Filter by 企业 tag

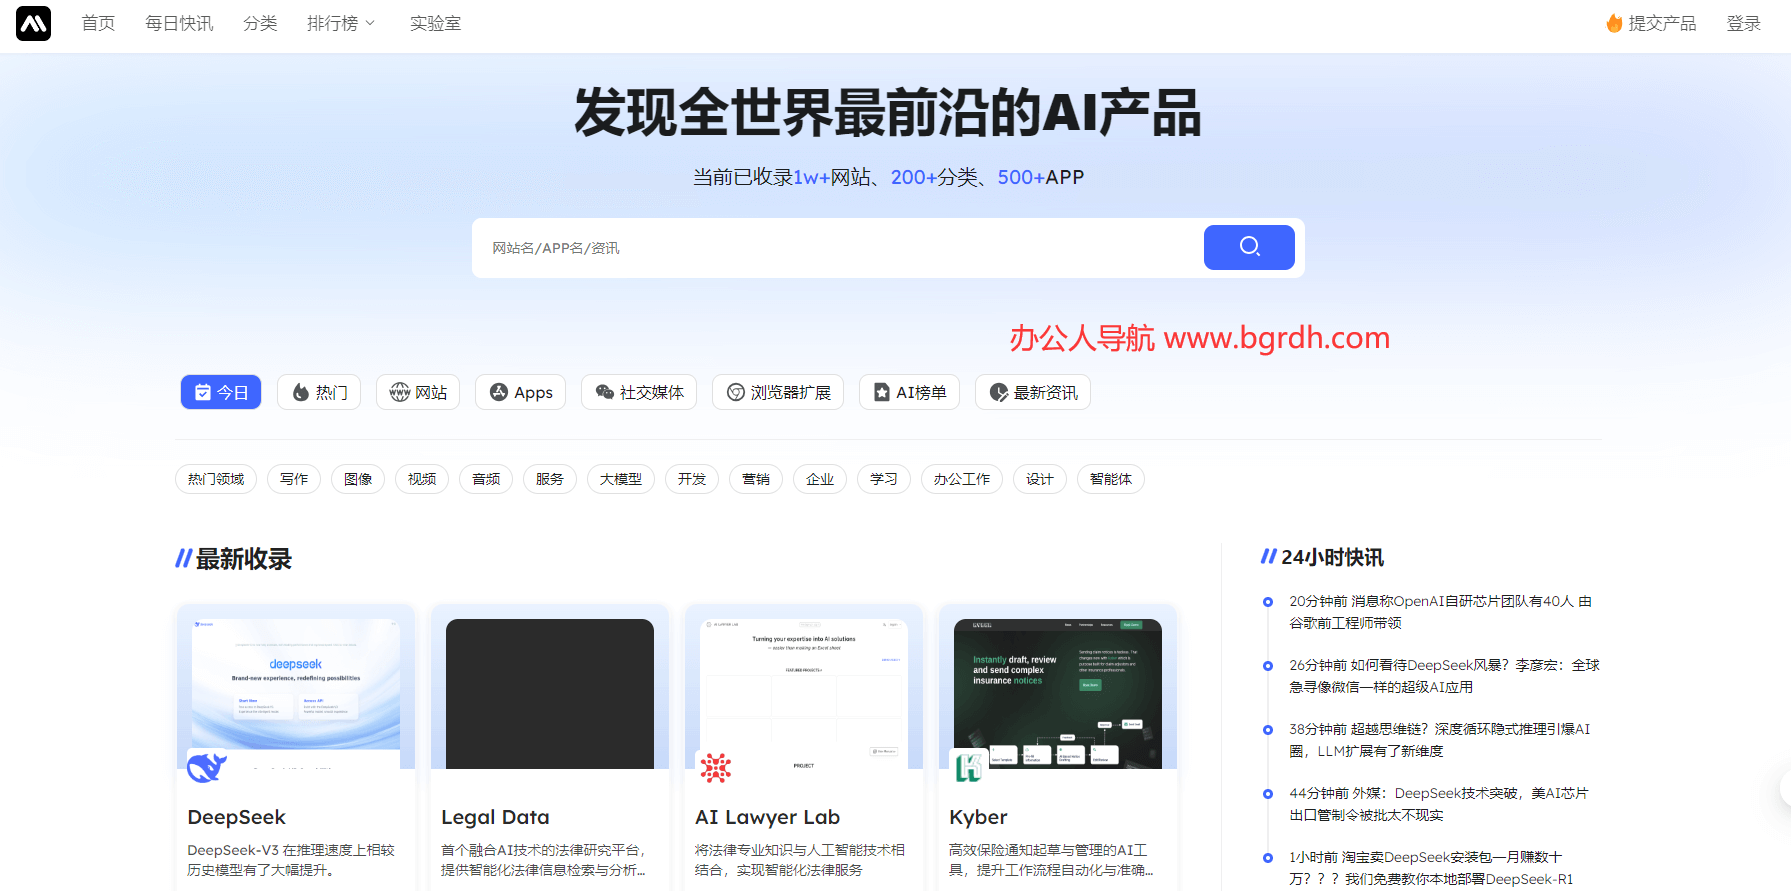(x=820, y=479)
